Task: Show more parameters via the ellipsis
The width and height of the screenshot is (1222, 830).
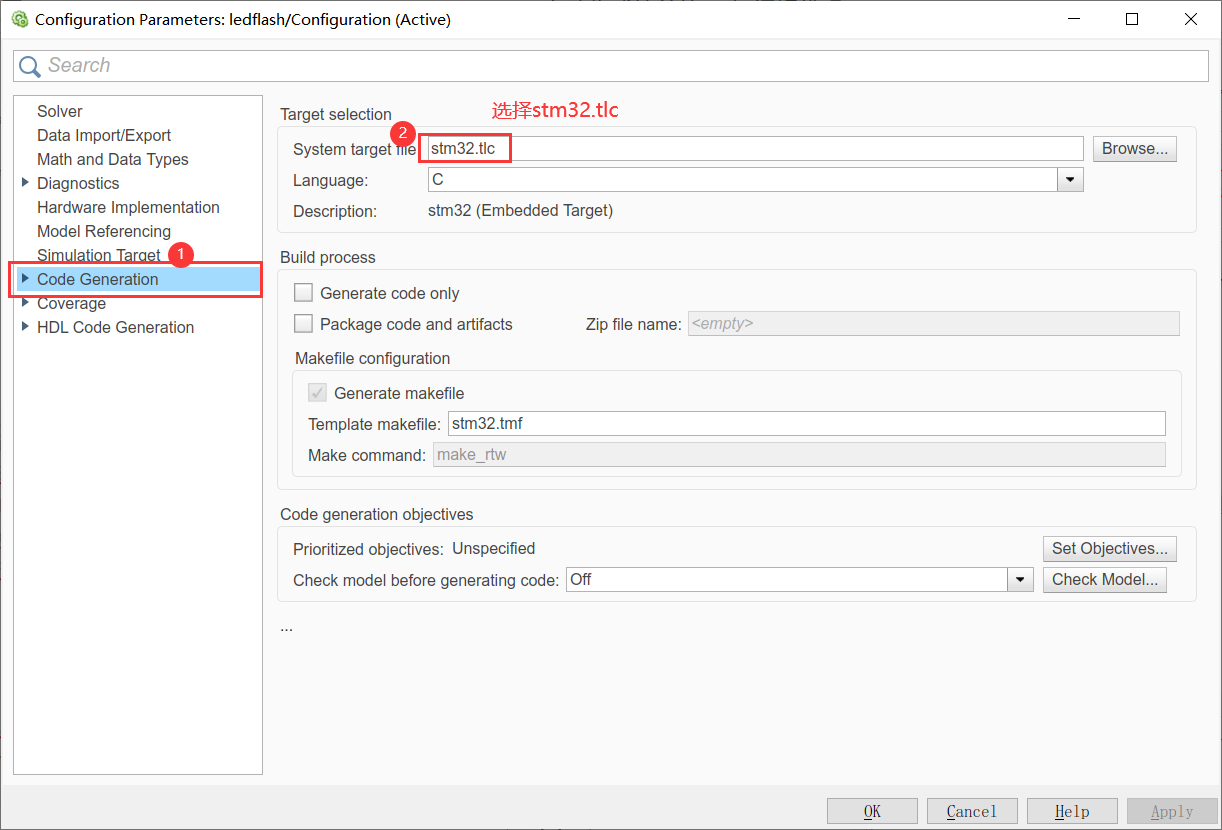Action: pyautogui.click(x=286, y=628)
